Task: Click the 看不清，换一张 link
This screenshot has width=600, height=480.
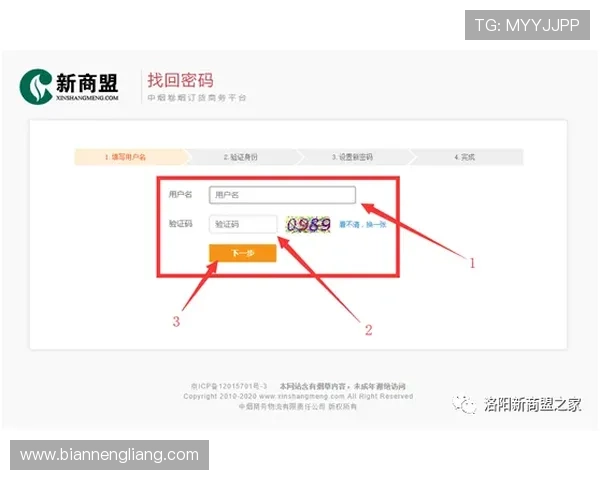Action: click(x=363, y=224)
